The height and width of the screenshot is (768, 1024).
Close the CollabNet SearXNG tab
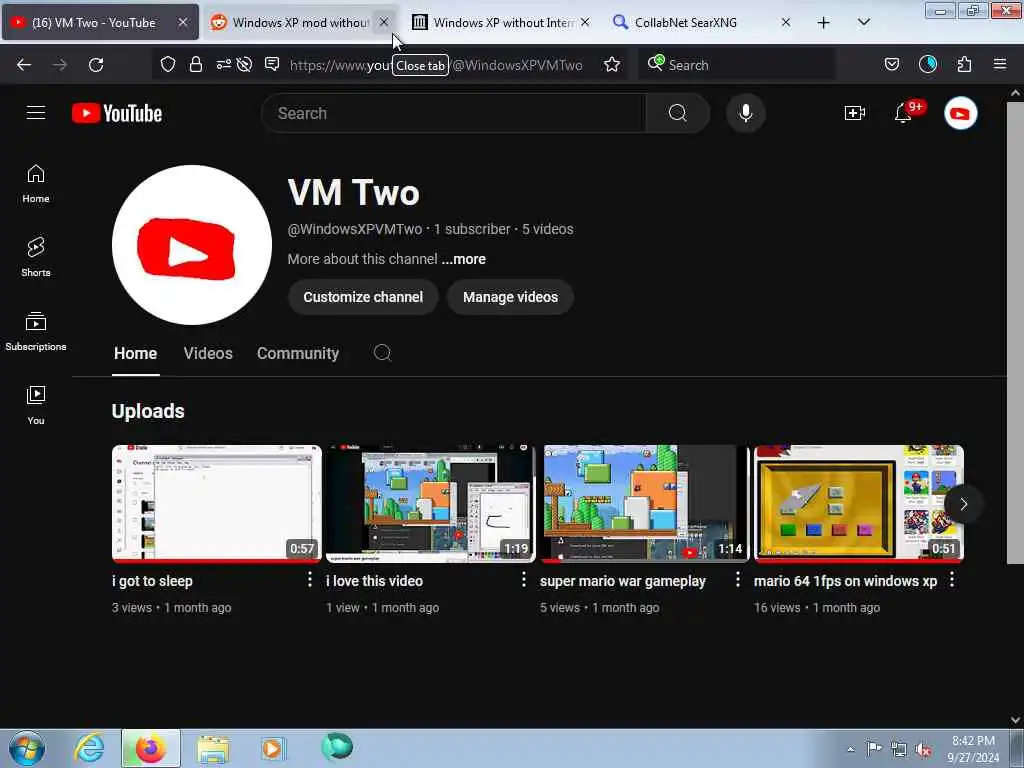click(786, 22)
